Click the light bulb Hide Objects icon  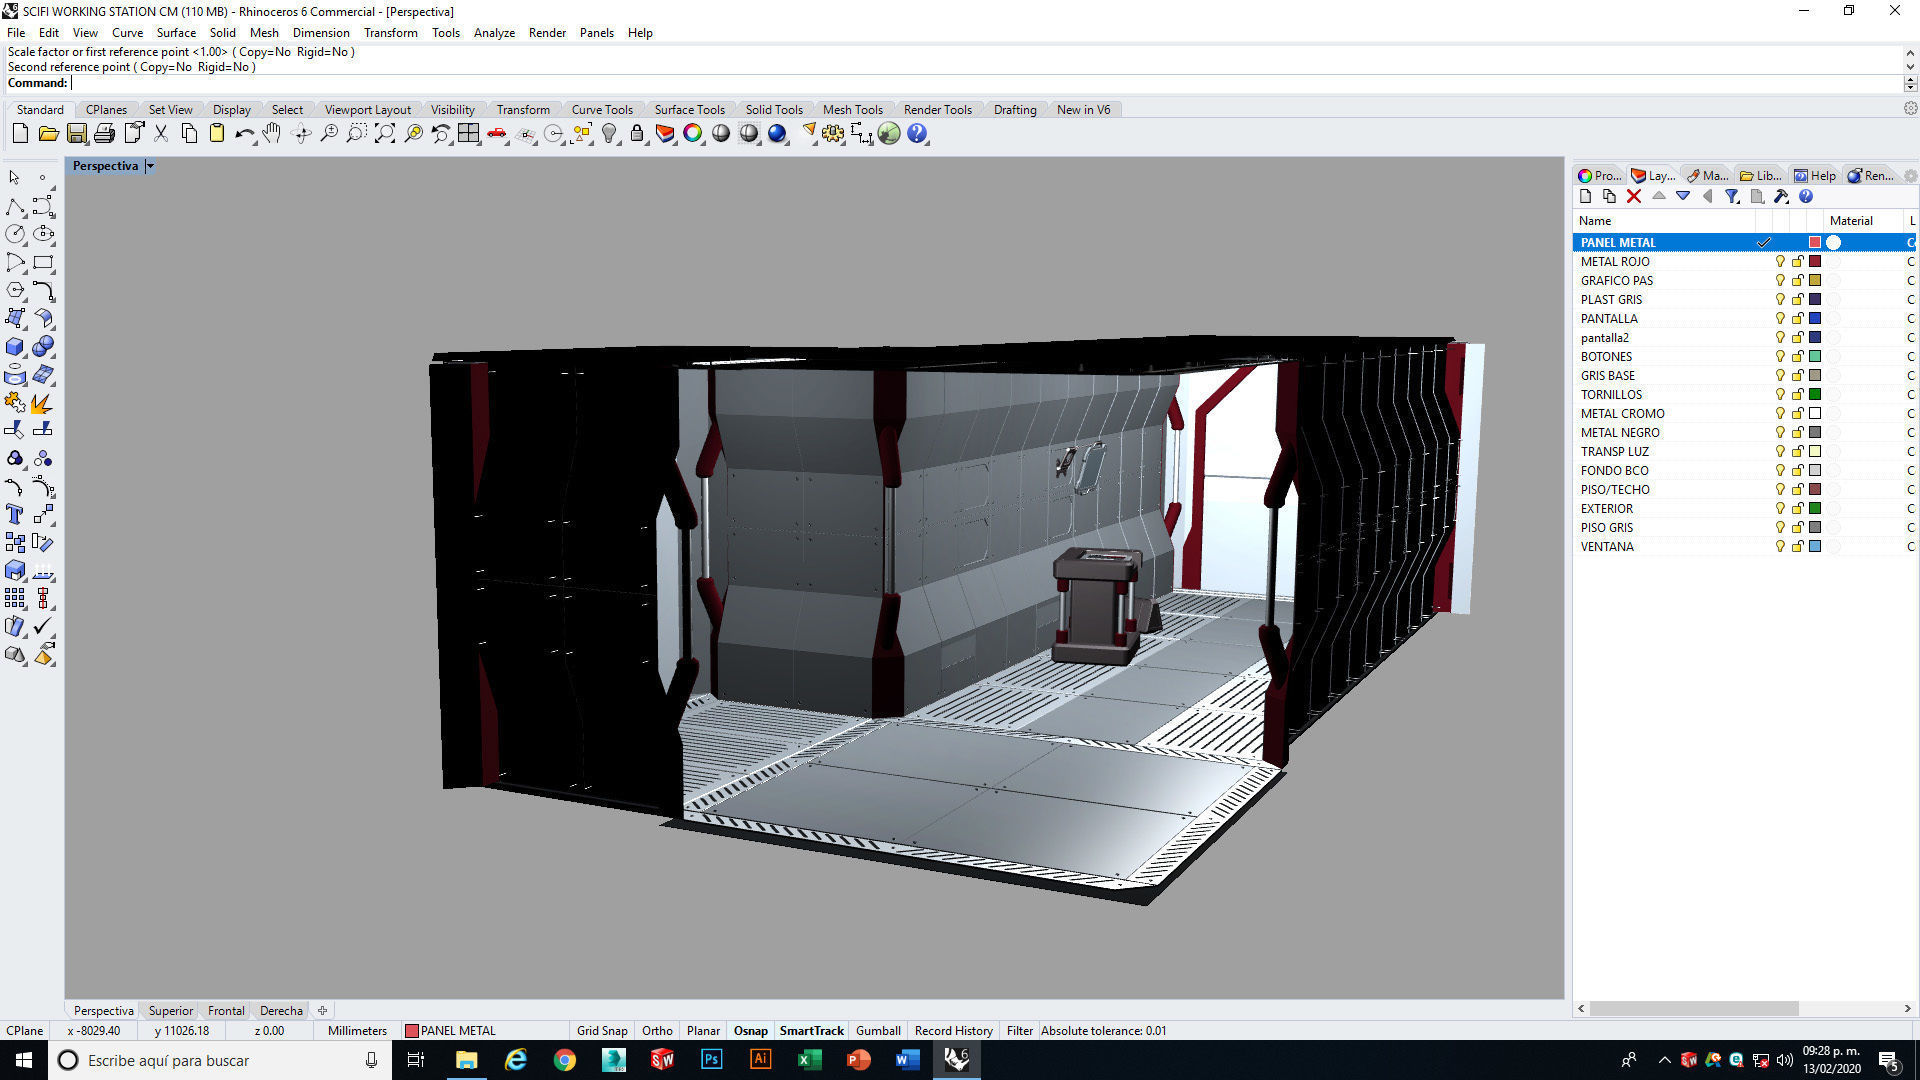[609, 133]
